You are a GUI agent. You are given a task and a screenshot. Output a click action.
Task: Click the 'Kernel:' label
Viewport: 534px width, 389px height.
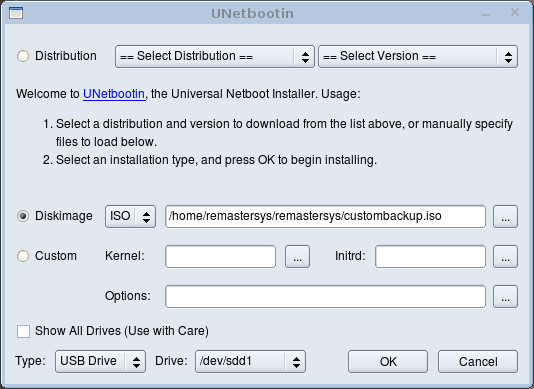(x=125, y=256)
